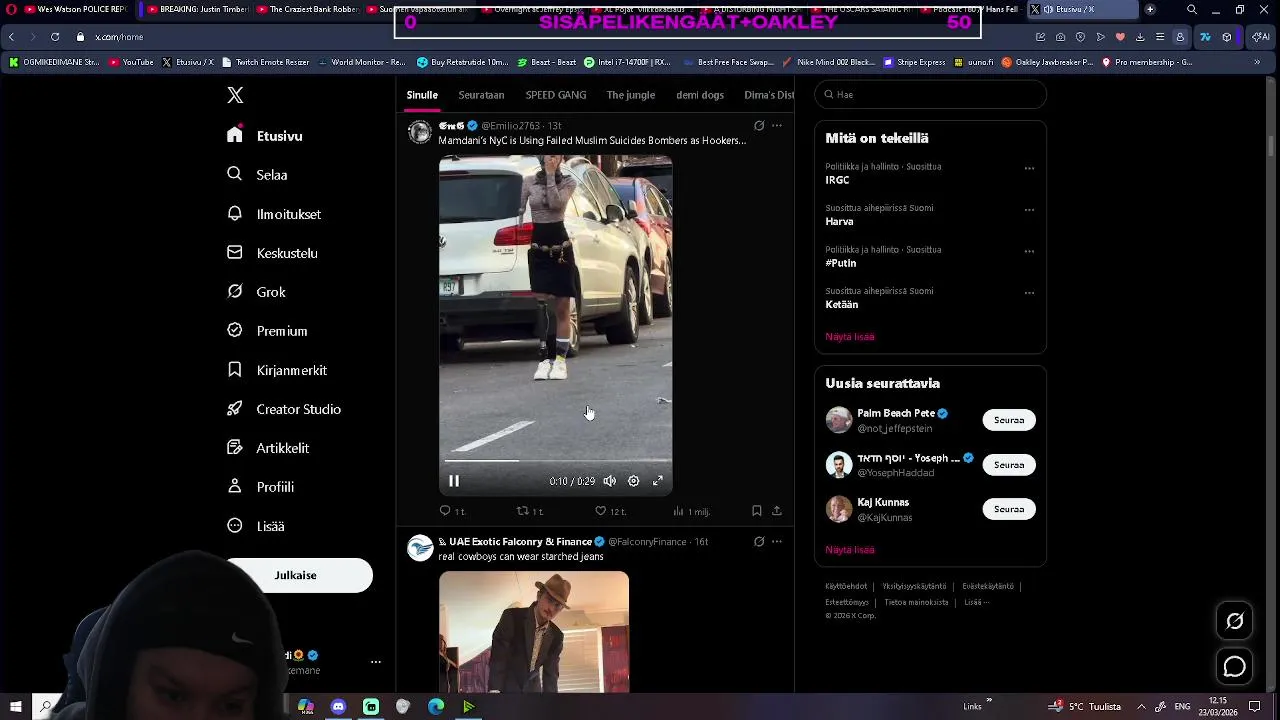View stats of the 1 milj. post
1280x720 pixels.
[x=691, y=511]
